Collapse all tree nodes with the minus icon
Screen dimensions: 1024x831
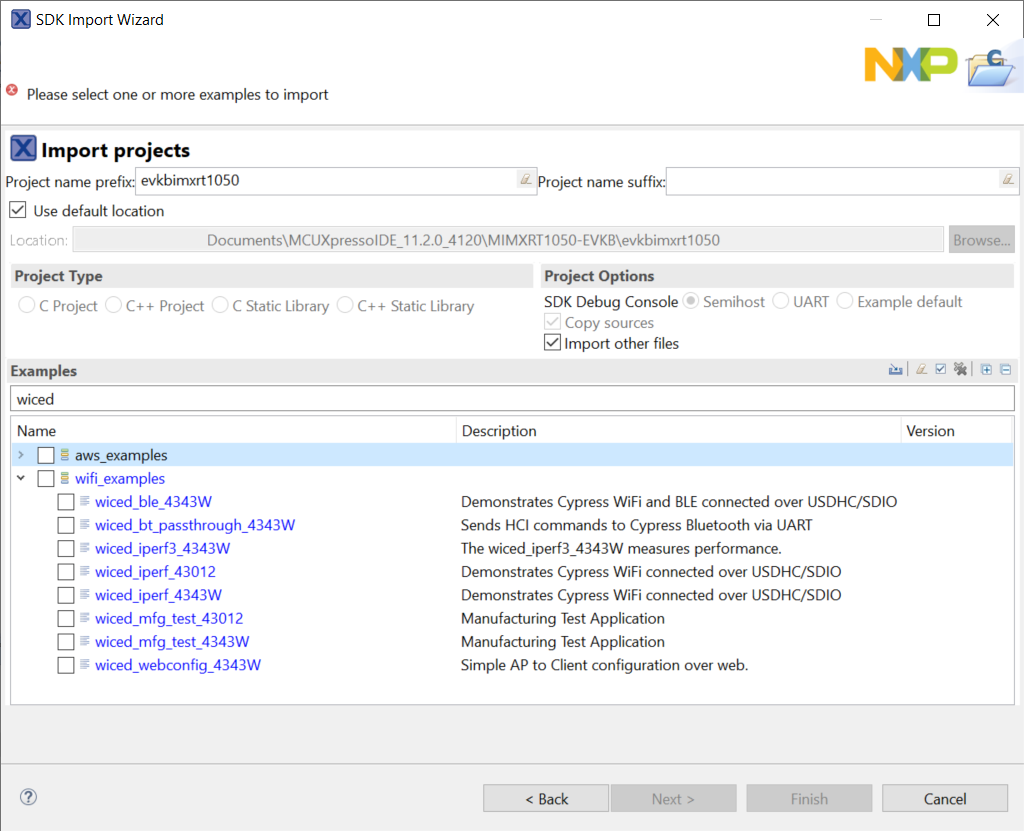pyautogui.click(x=1005, y=368)
